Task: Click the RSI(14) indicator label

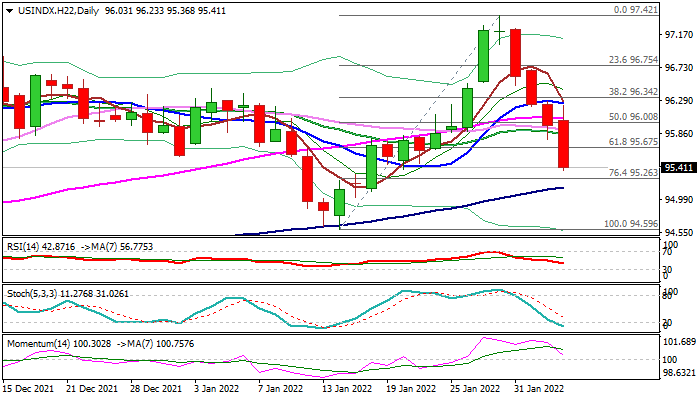Action: click(24, 244)
